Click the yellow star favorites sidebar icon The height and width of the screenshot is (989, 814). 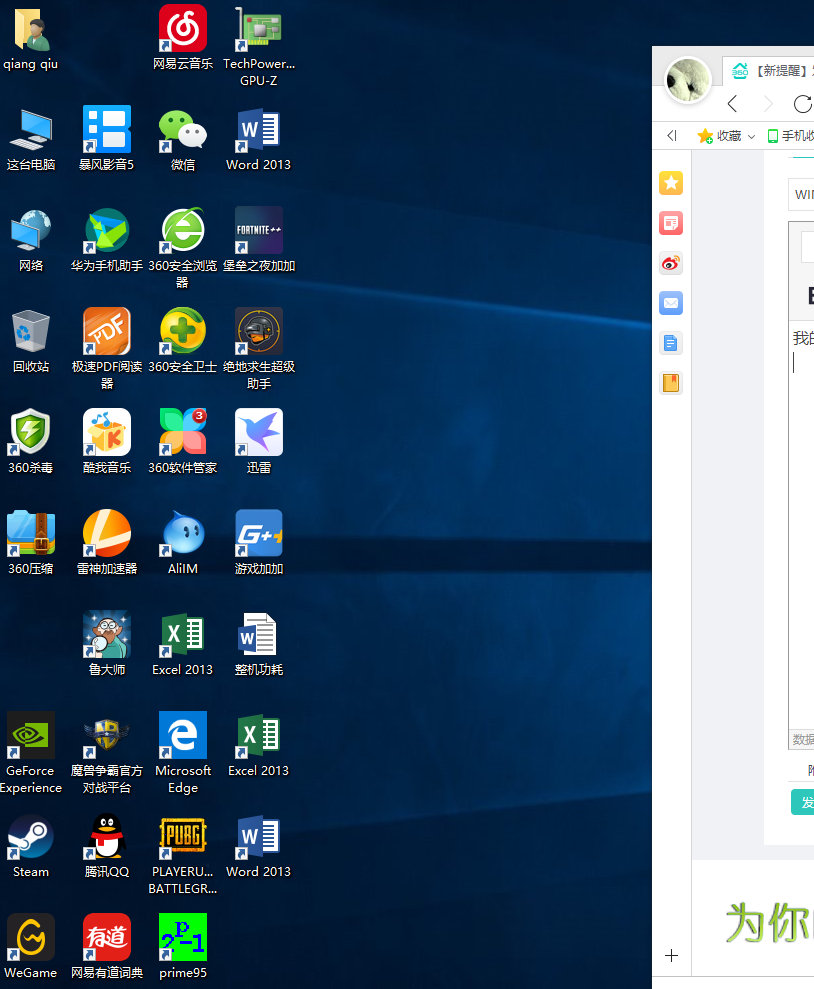pyautogui.click(x=671, y=182)
